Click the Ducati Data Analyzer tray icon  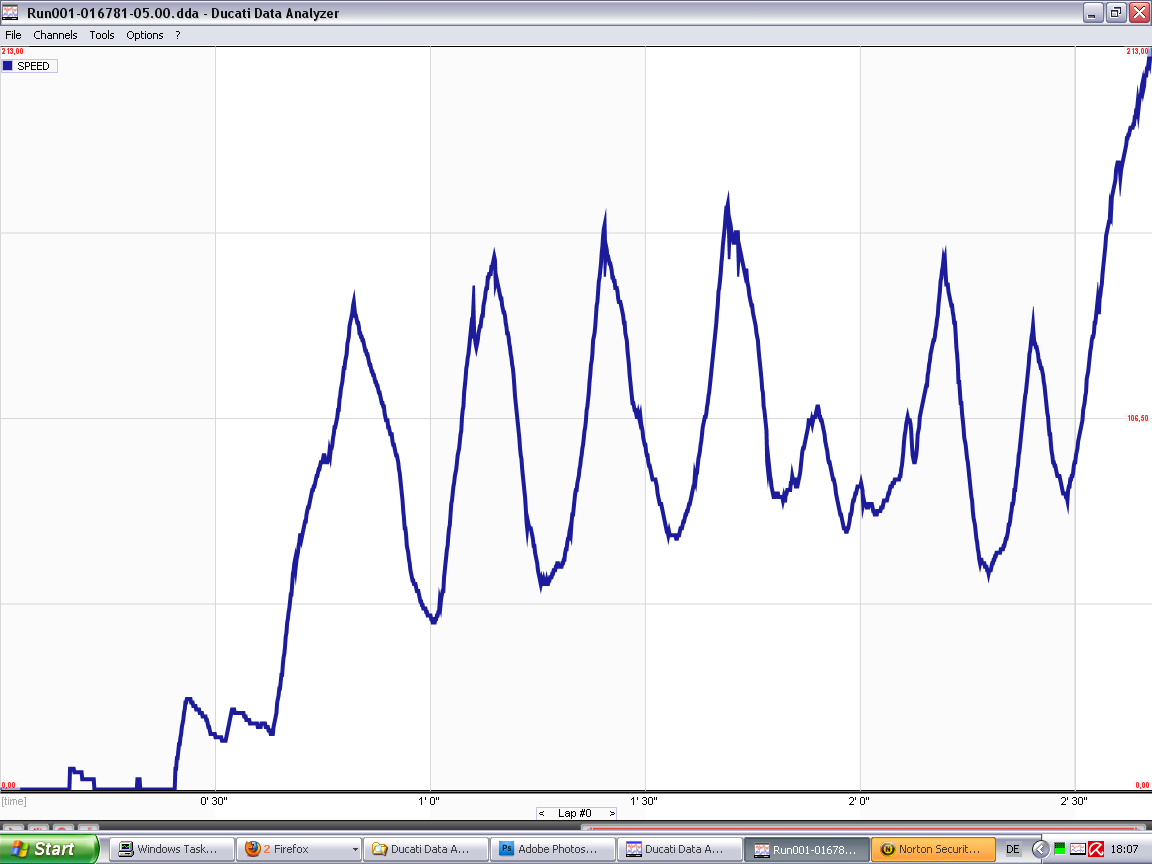click(1078, 849)
